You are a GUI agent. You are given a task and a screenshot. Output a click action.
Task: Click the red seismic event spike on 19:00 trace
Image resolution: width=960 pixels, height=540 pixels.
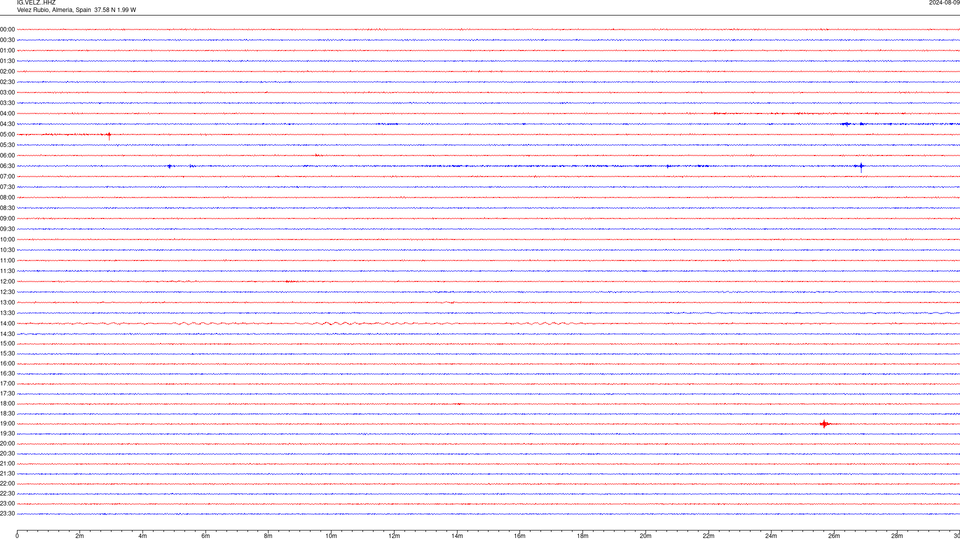point(825,424)
